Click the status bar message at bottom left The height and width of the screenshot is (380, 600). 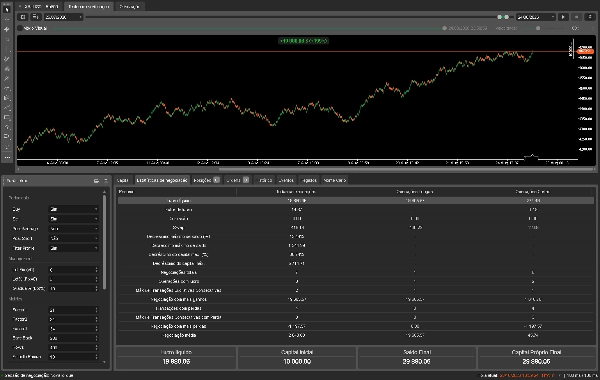pyautogui.click(x=38, y=375)
